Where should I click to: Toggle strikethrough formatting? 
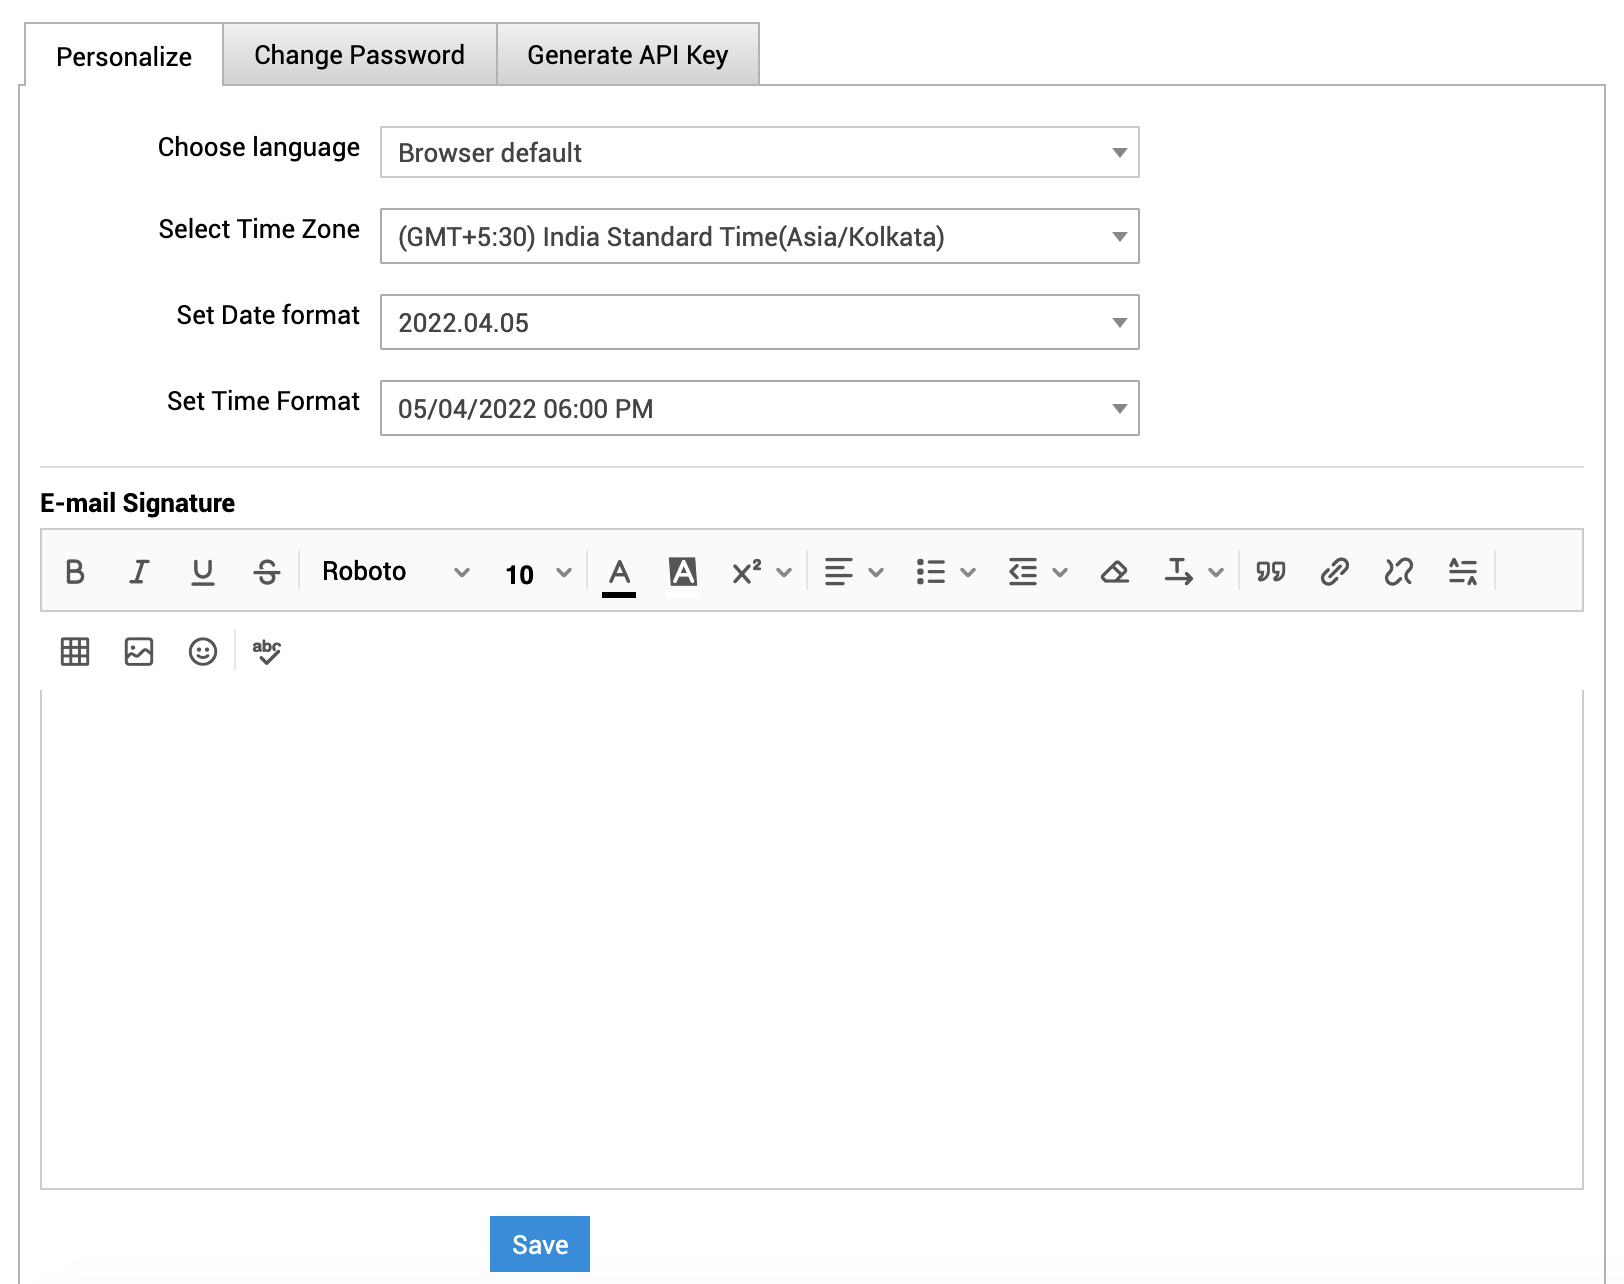267,572
